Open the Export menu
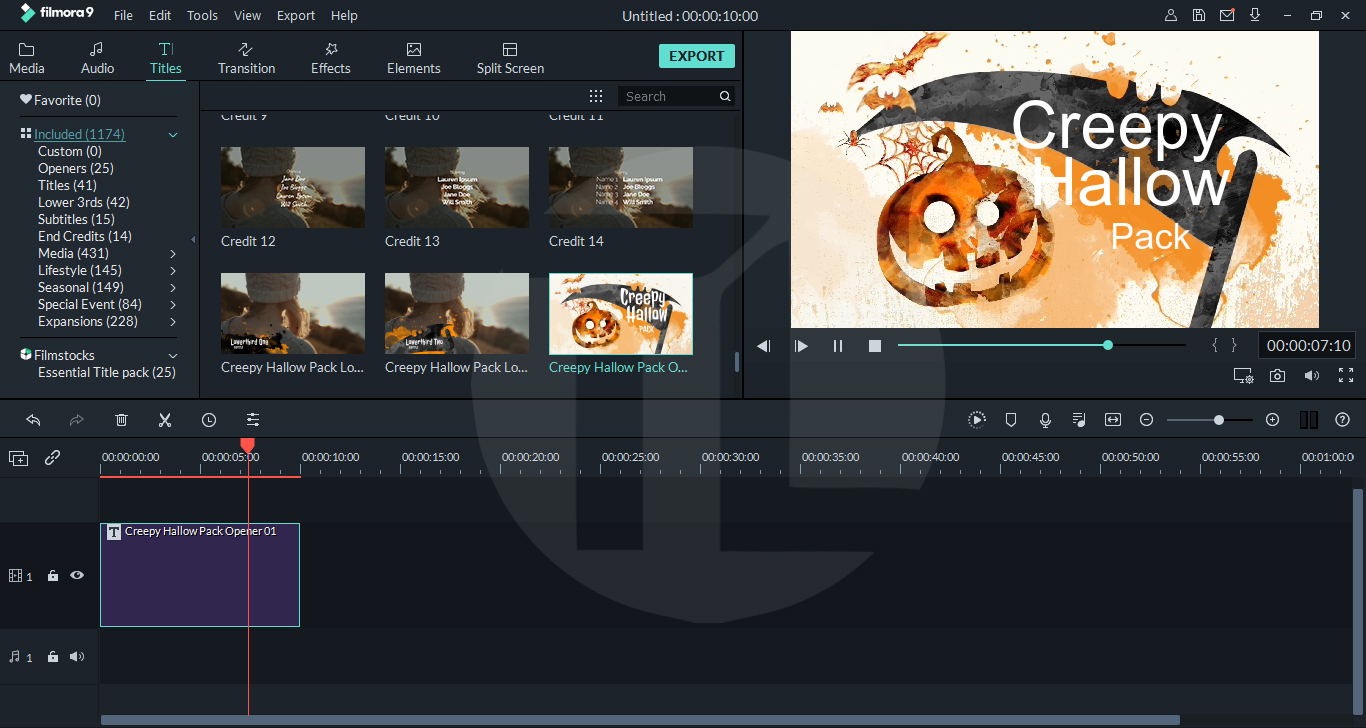The height and width of the screenshot is (728, 1366). tap(296, 16)
